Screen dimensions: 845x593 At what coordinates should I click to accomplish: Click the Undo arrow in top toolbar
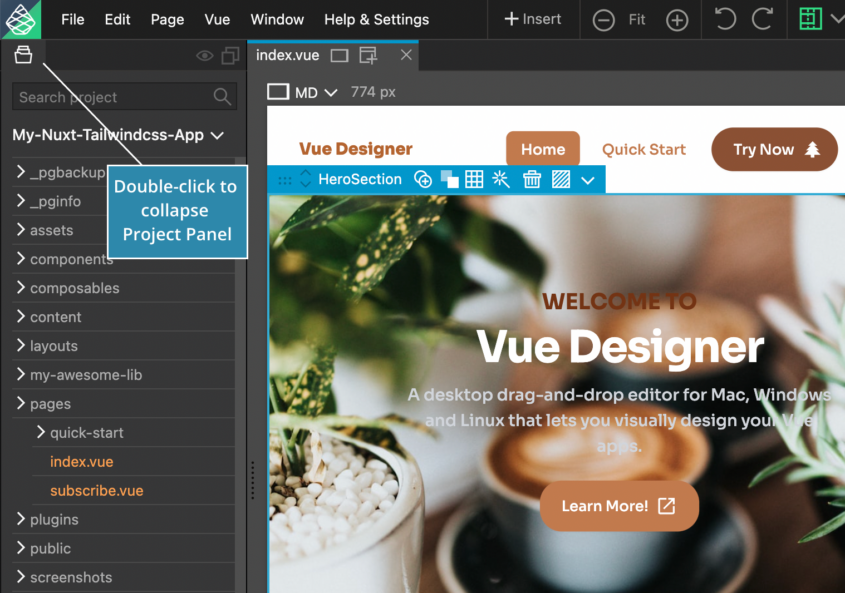click(x=725, y=19)
